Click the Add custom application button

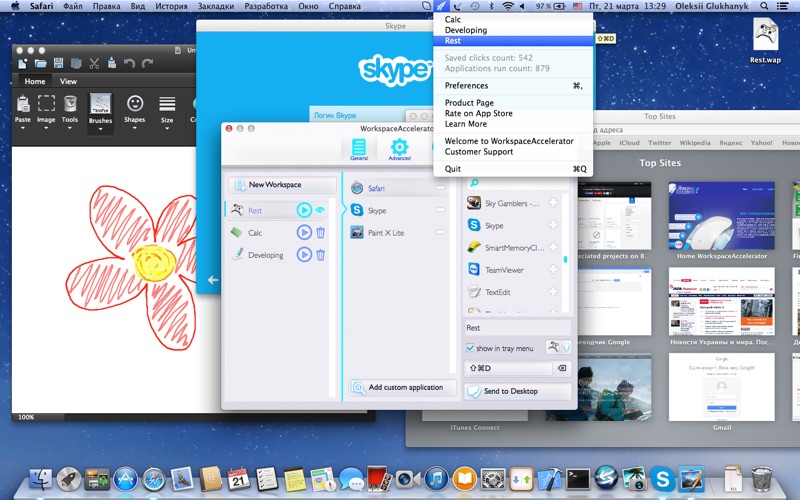click(402, 388)
